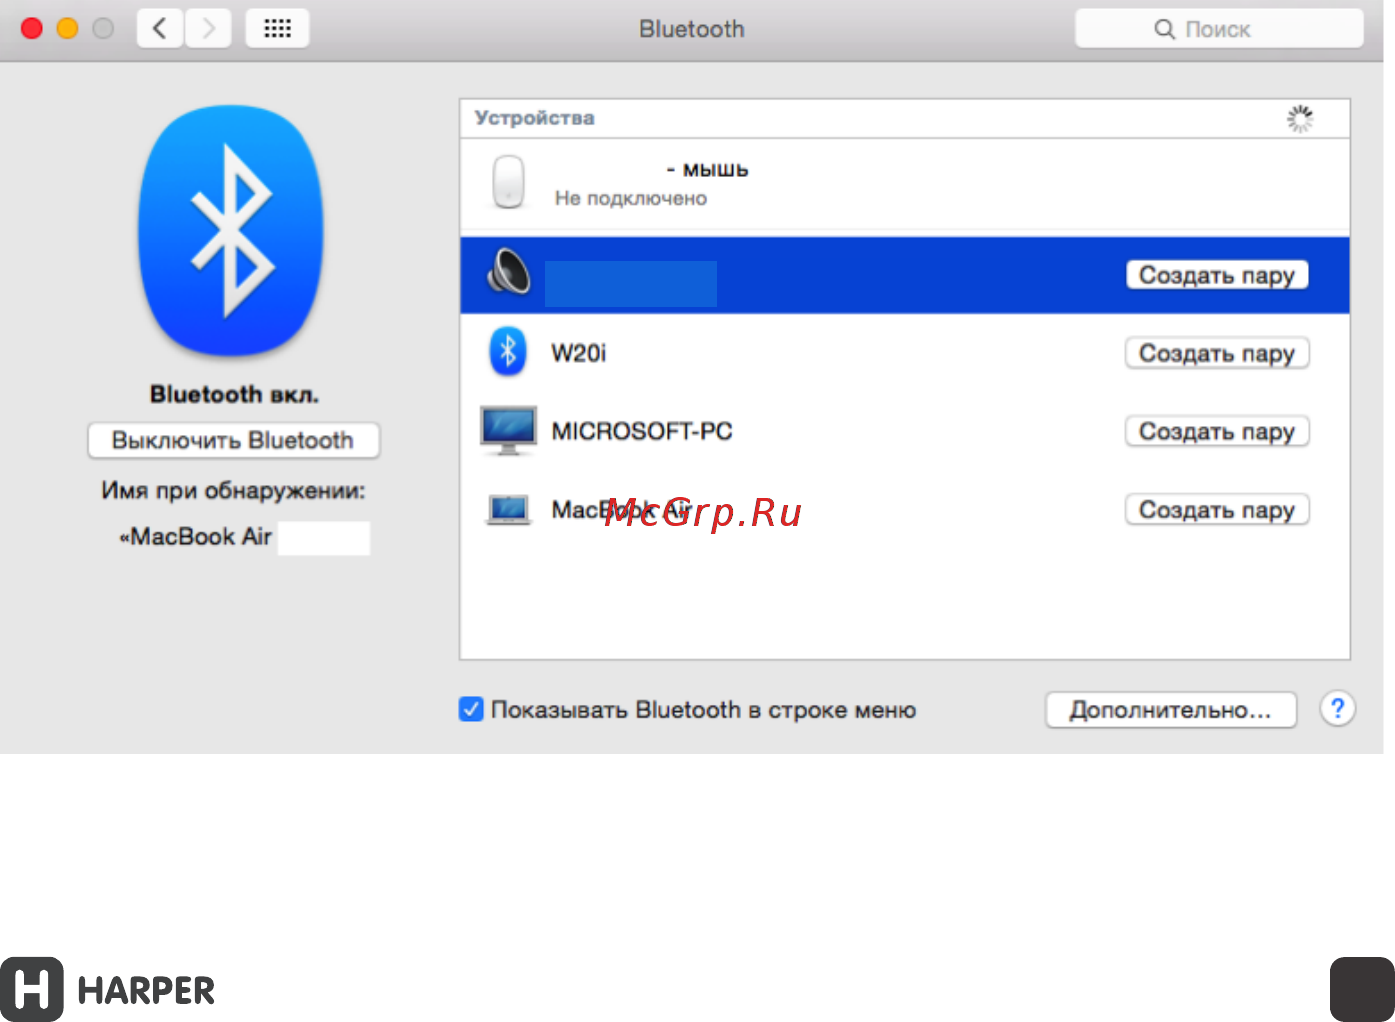This screenshot has height=1022, width=1395.
Task: Click the Не подключено status text
Action: click(631, 198)
